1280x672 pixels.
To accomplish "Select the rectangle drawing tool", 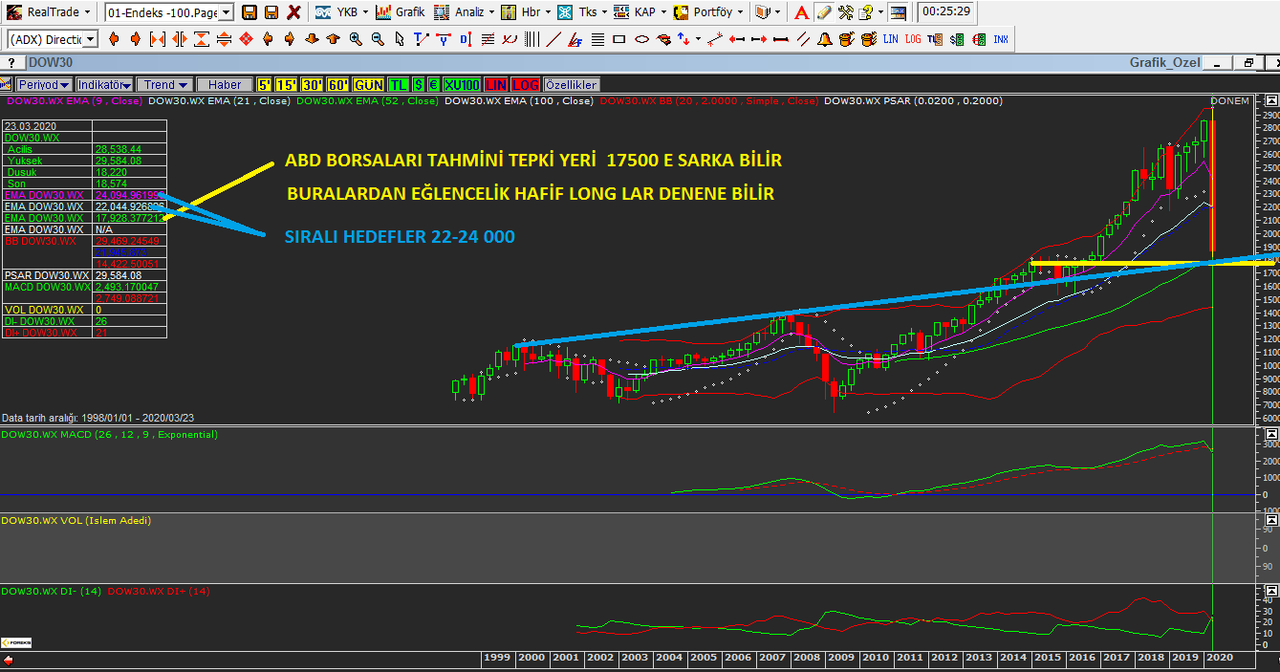I will 619,39.
